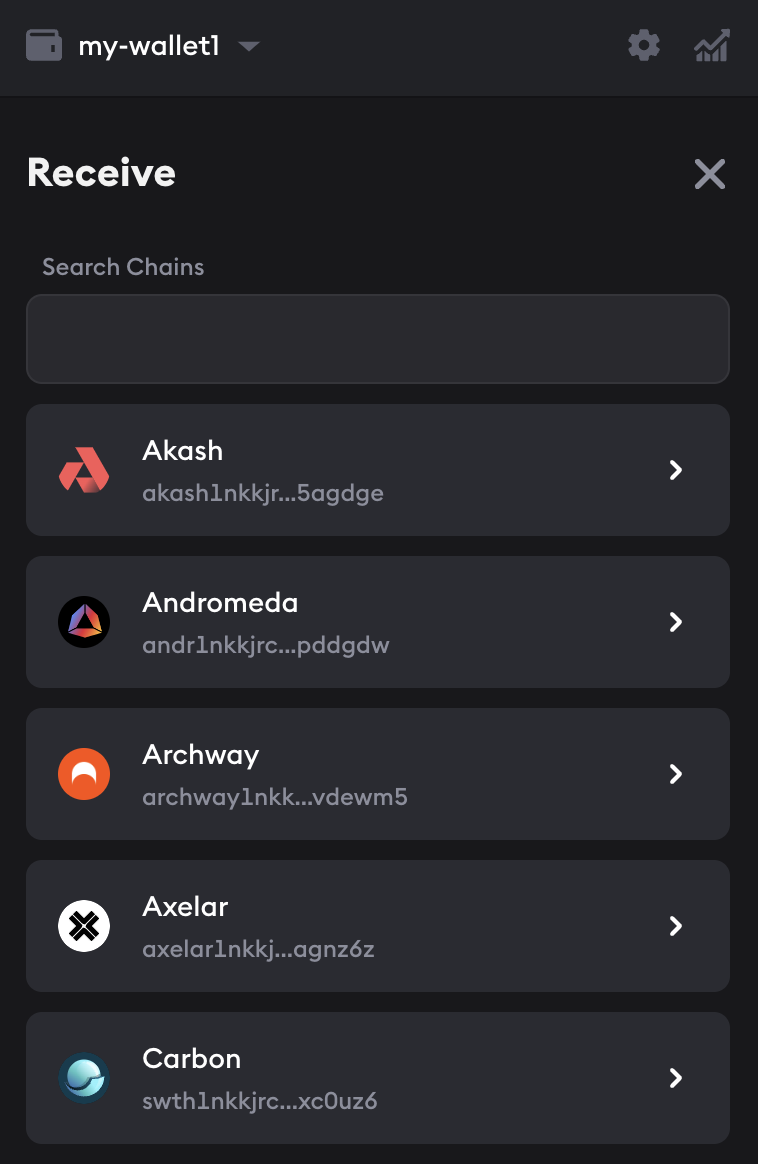Click the Andromeda chain logo

point(84,622)
